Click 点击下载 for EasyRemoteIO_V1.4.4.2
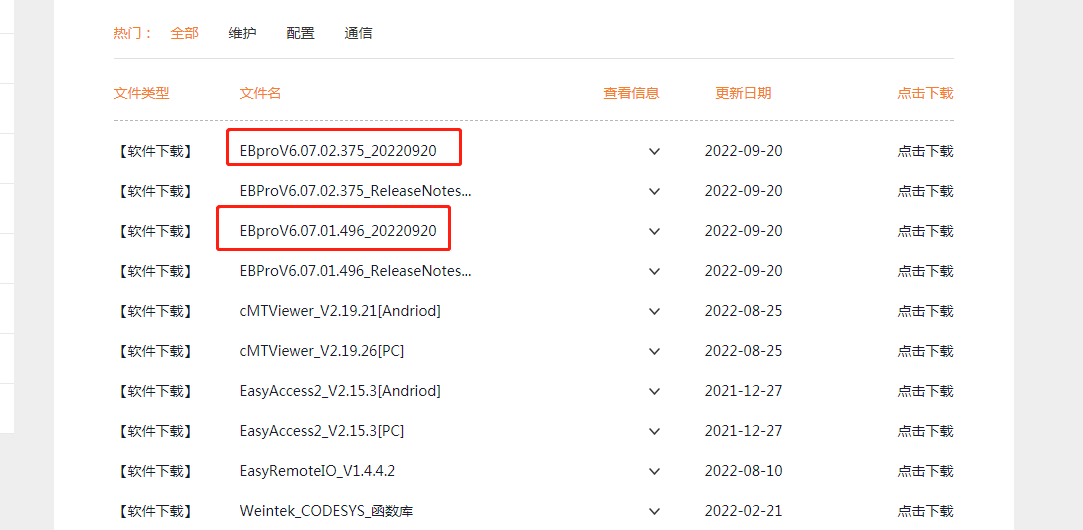This screenshot has height=530, width=1083. [924, 471]
